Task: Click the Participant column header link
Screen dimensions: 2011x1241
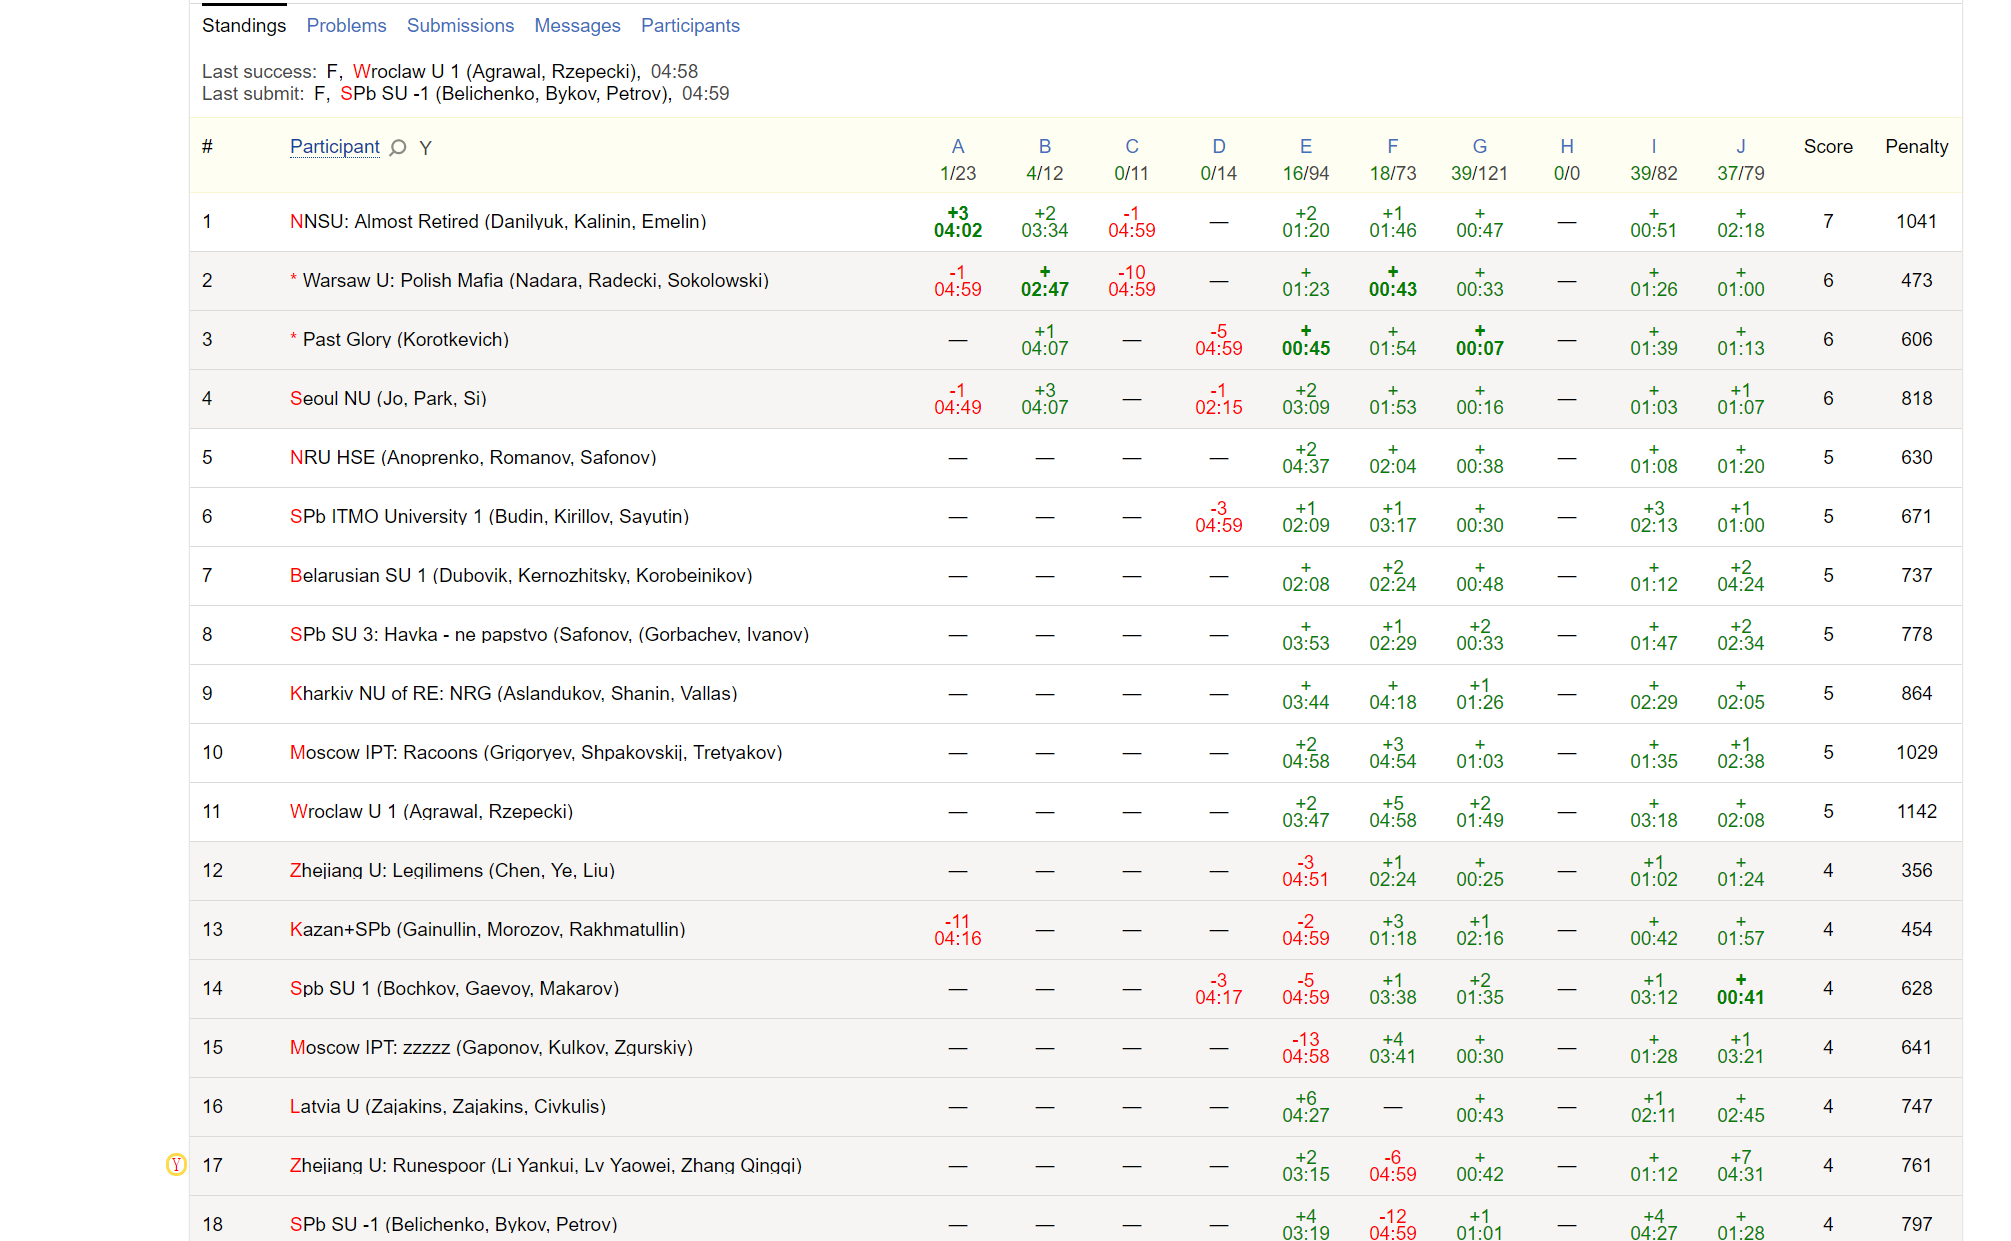Action: pos(334,147)
